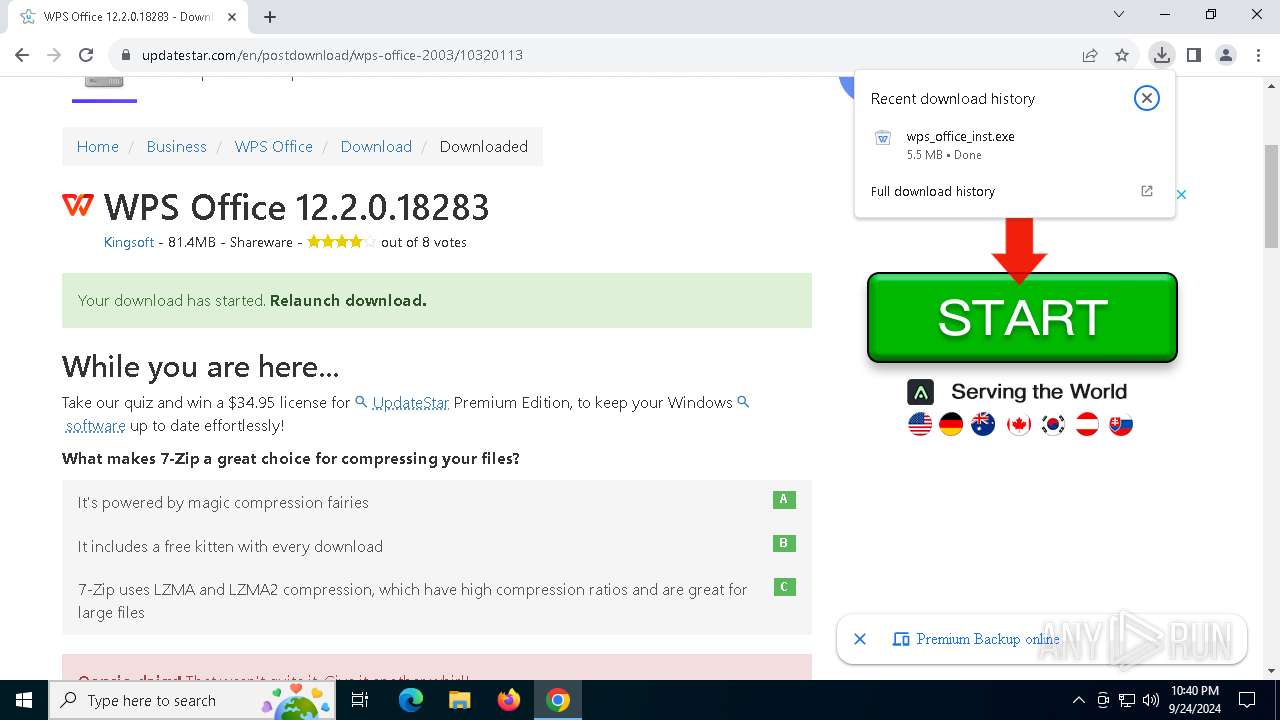This screenshot has height=720, width=1280.
Task: Click the network tray icon
Action: pos(1127,700)
